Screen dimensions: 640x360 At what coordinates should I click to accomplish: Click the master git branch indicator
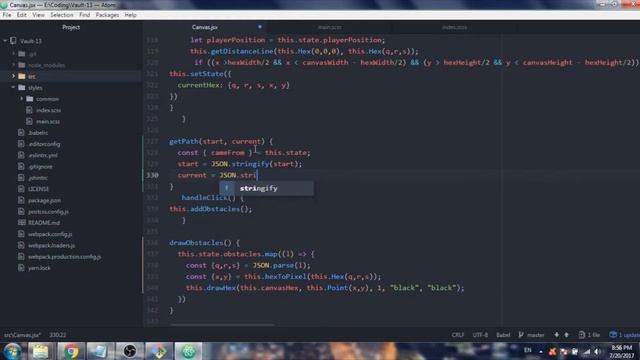click(531, 335)
